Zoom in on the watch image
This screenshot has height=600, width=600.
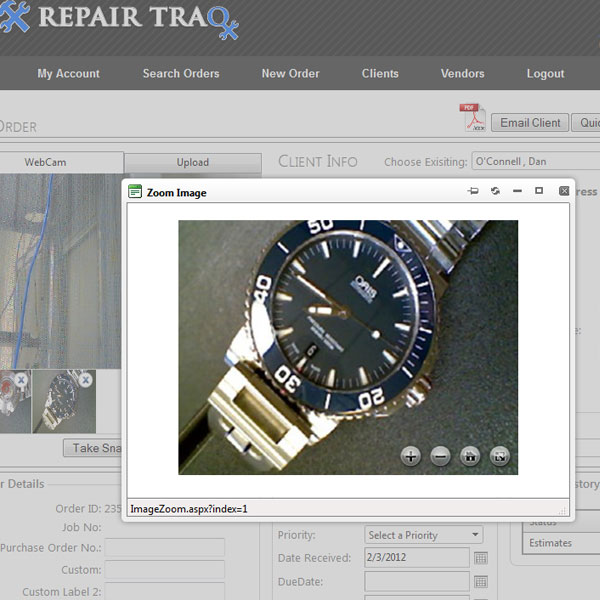point(410,456)
